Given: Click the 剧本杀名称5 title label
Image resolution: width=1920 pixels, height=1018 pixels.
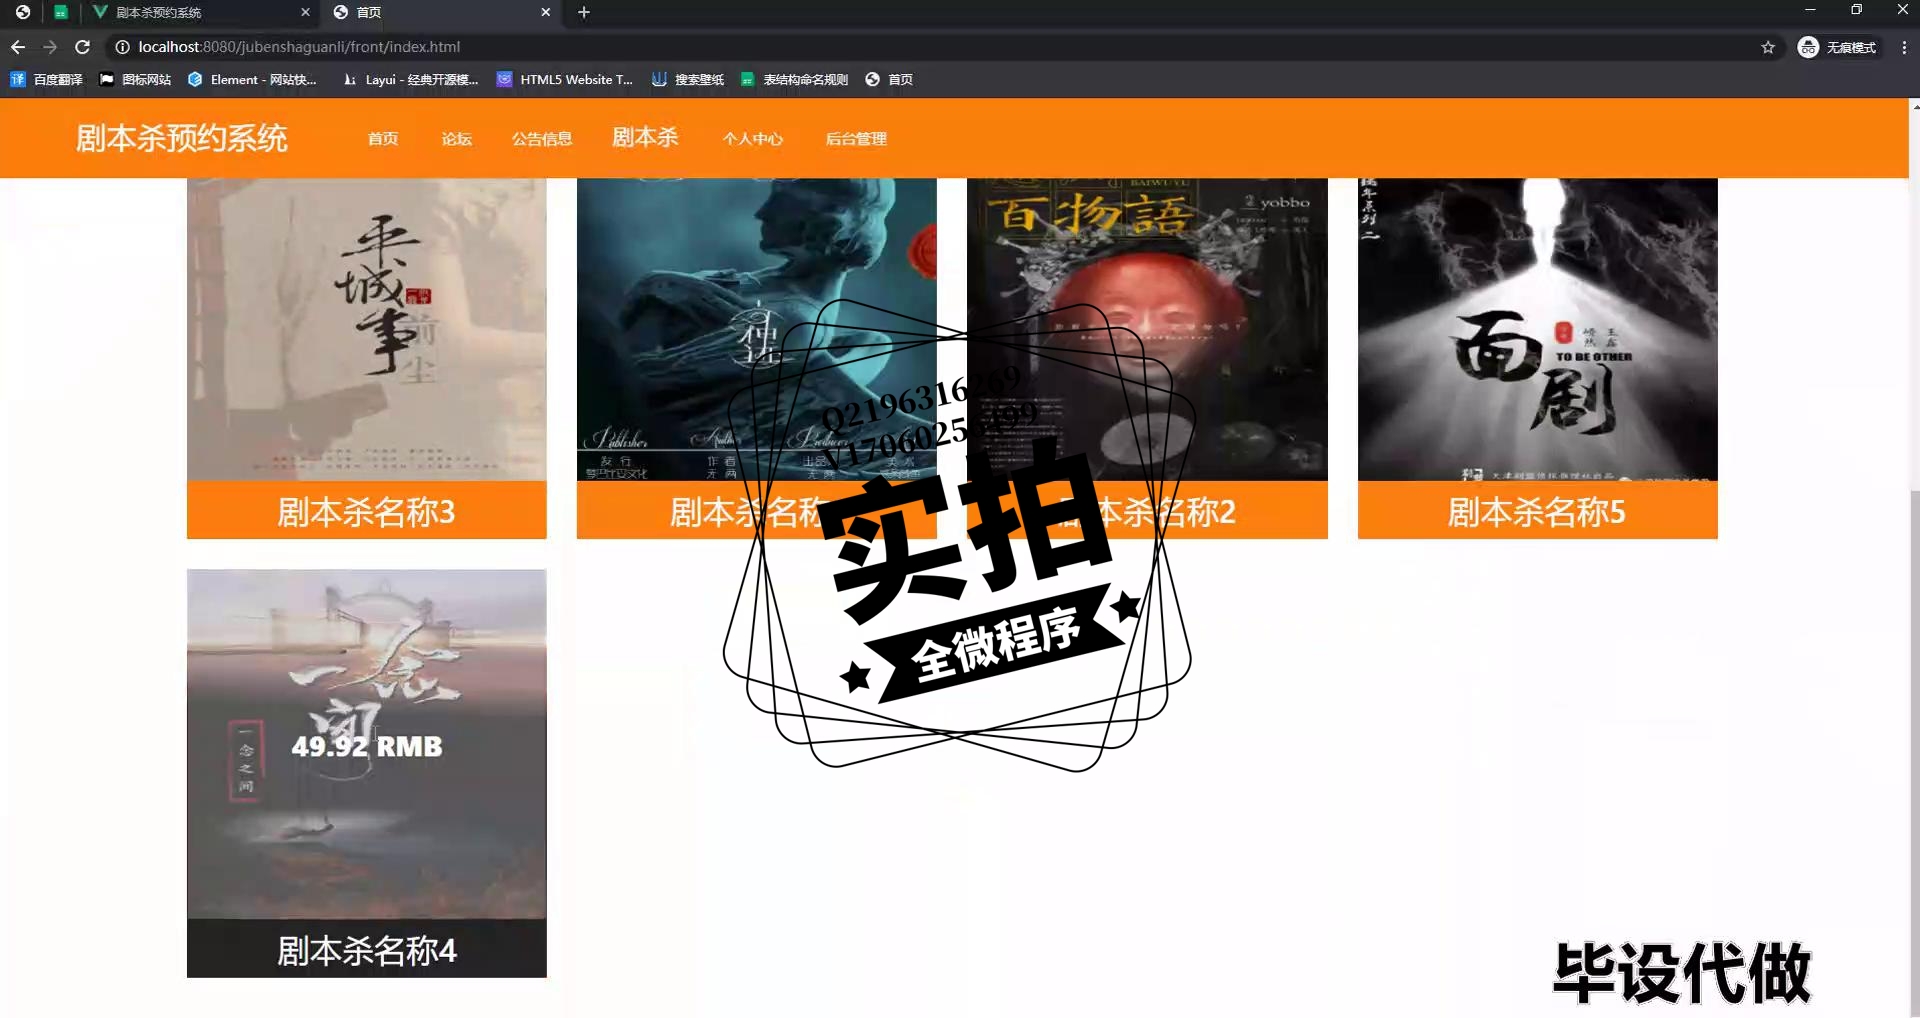Looking at the screenshot, I should click(1538, 511).
